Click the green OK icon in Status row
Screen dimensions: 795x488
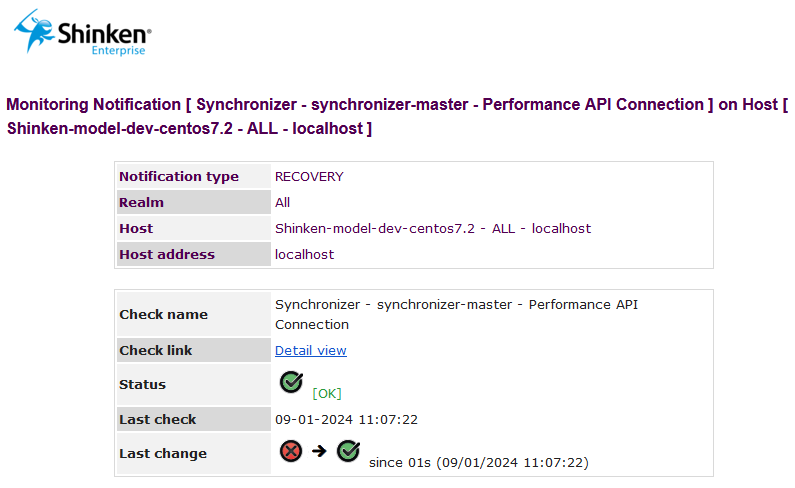(291, 381)
